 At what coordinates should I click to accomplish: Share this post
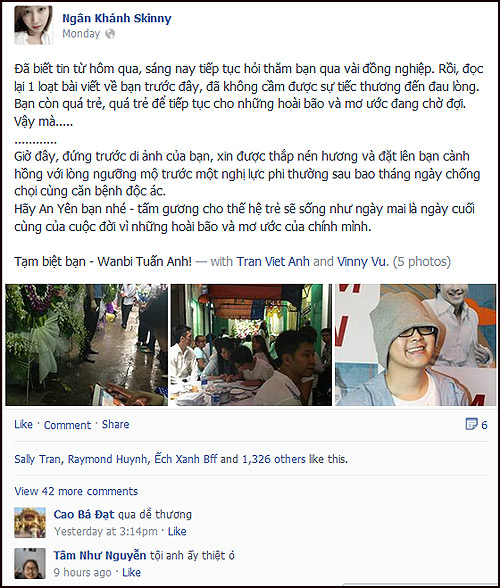[x=116, y=424]
